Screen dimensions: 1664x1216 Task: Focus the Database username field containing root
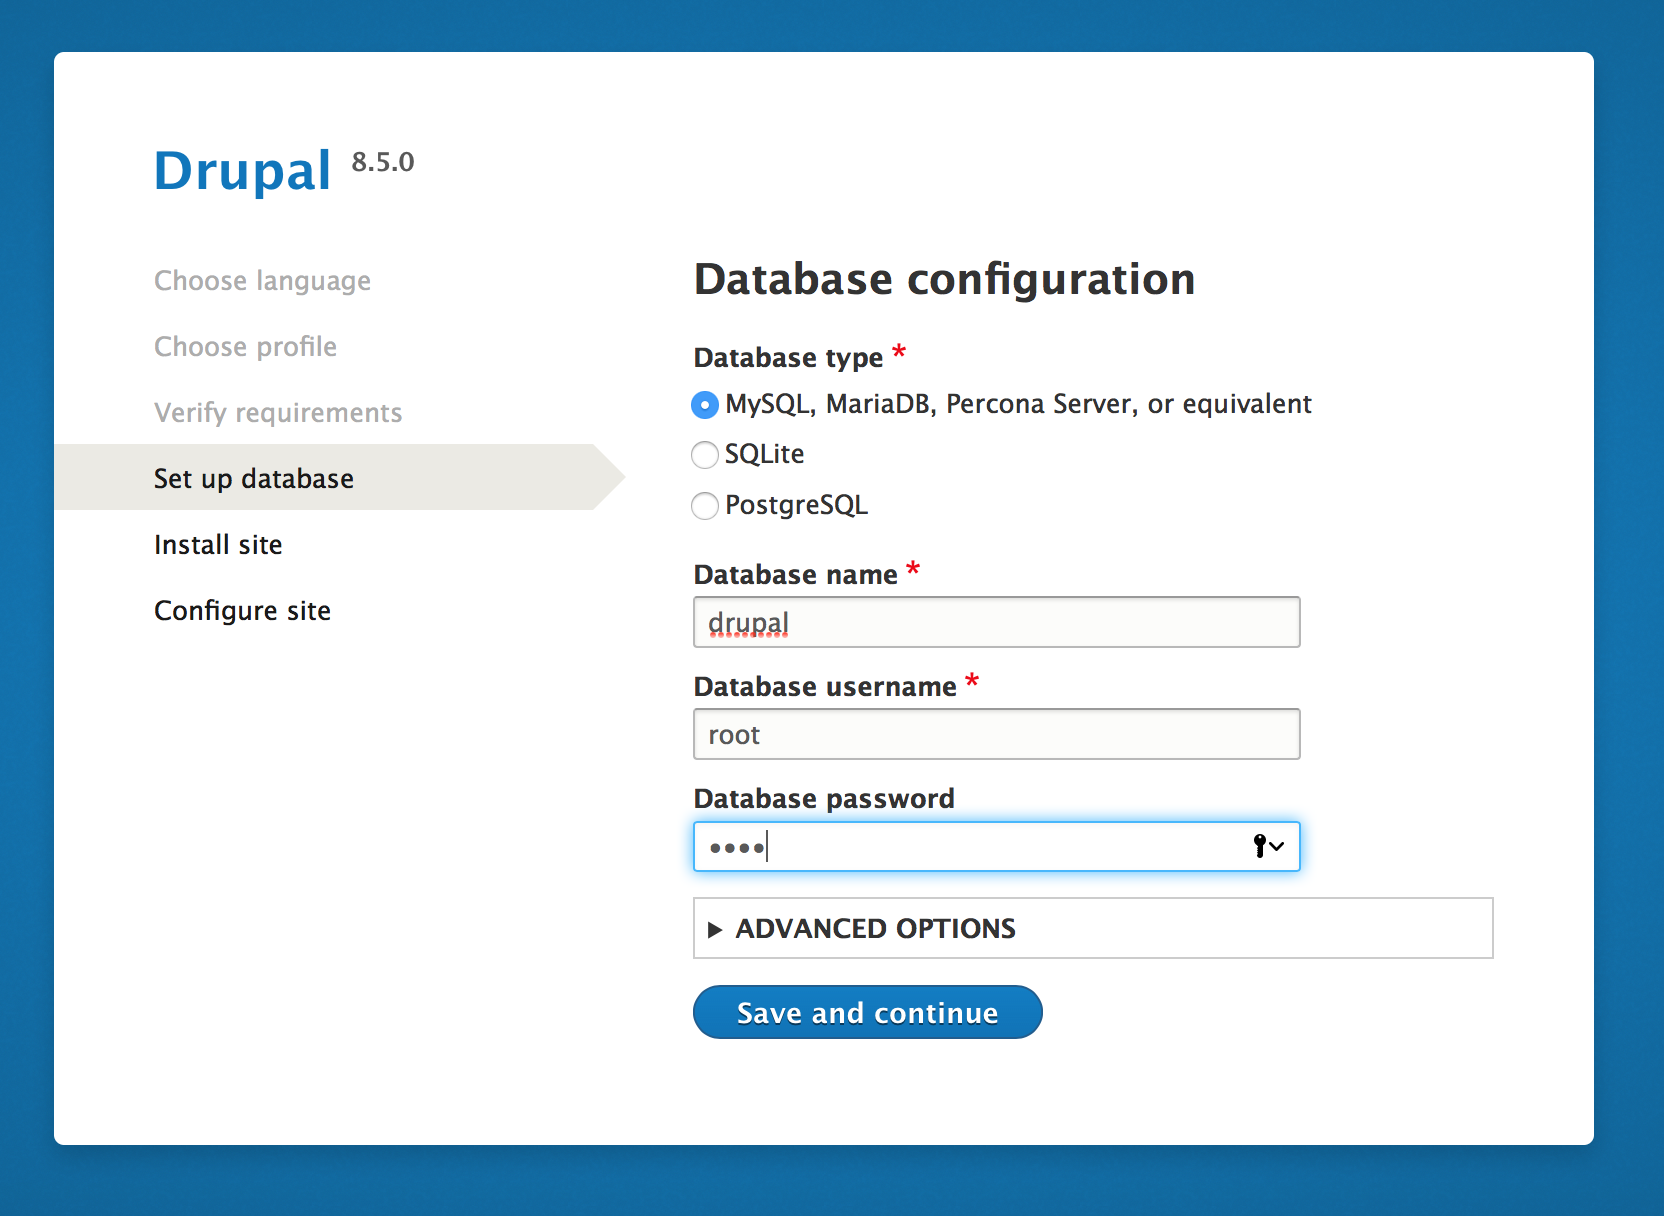[997, 734]
